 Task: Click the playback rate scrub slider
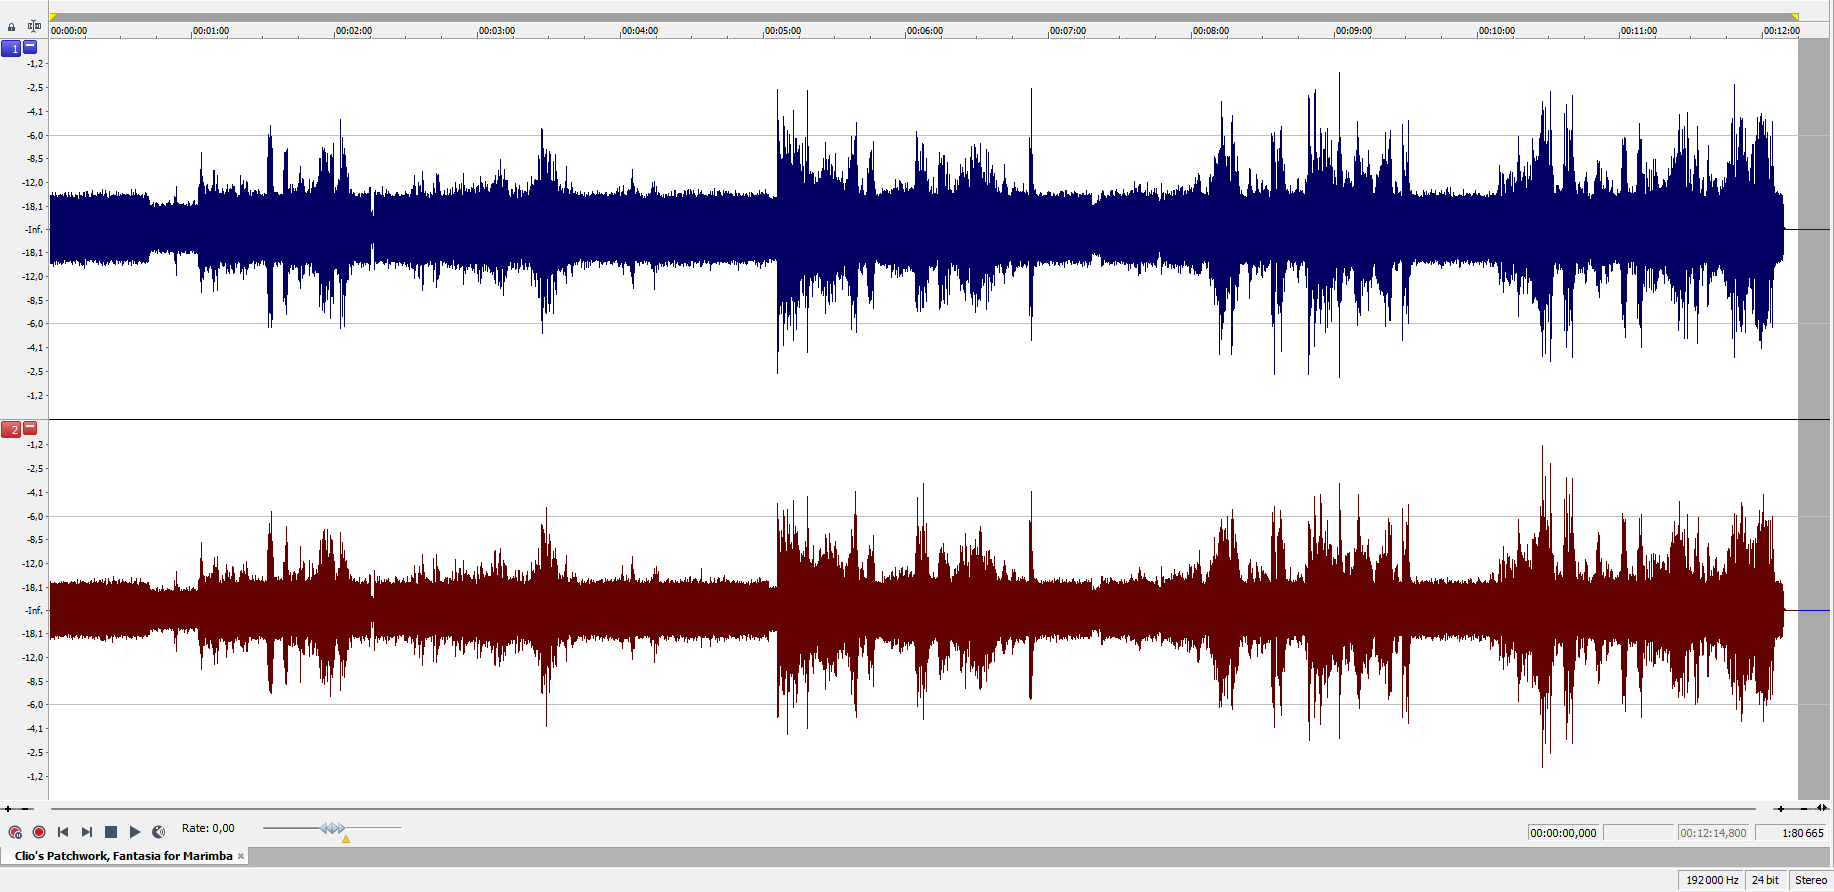coord(333,828)
